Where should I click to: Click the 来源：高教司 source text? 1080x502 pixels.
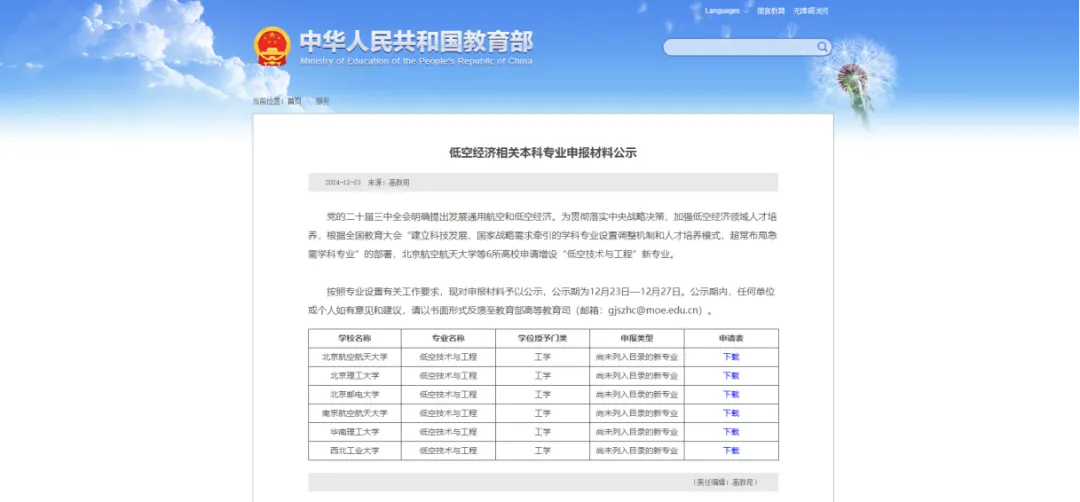coord(389,183)
